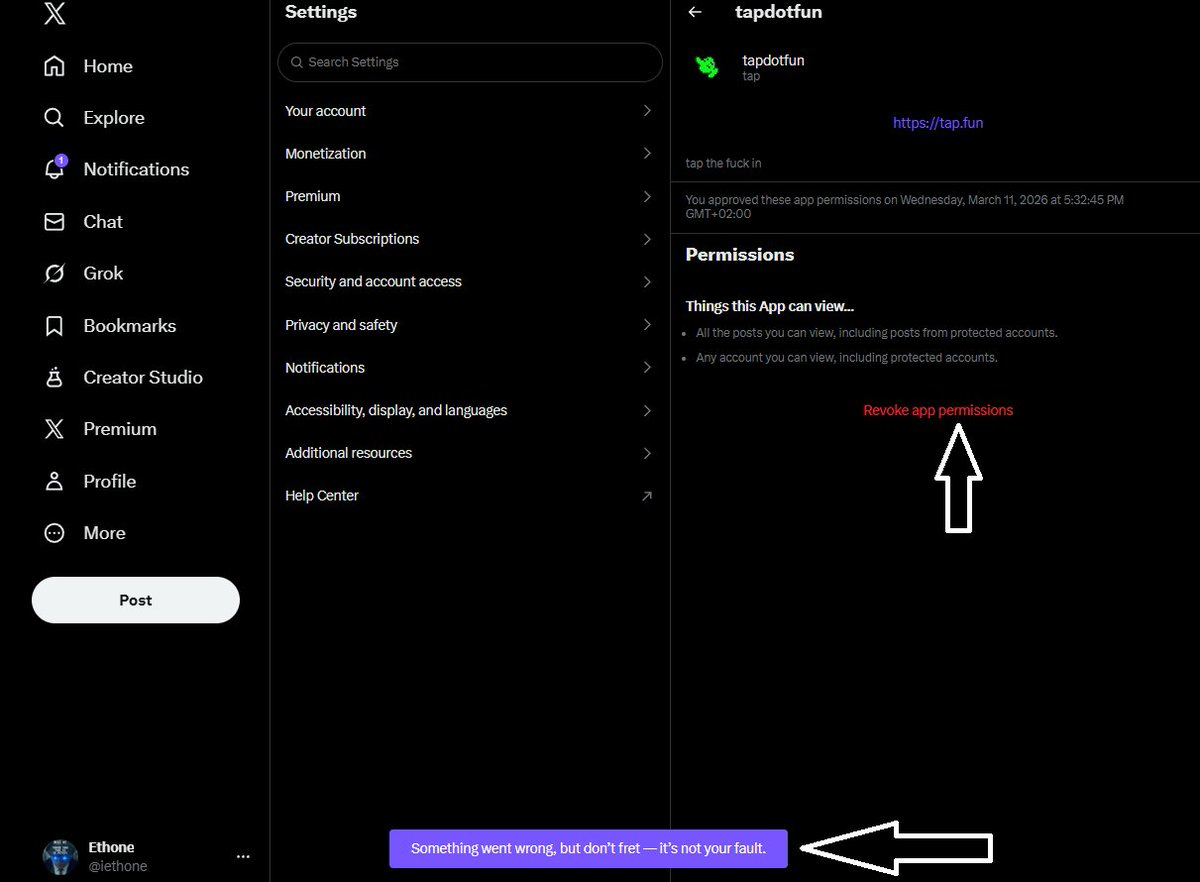Open the https://tap.fun link
This screenshot has width=1200, height=882.
(x=938, y=123)
